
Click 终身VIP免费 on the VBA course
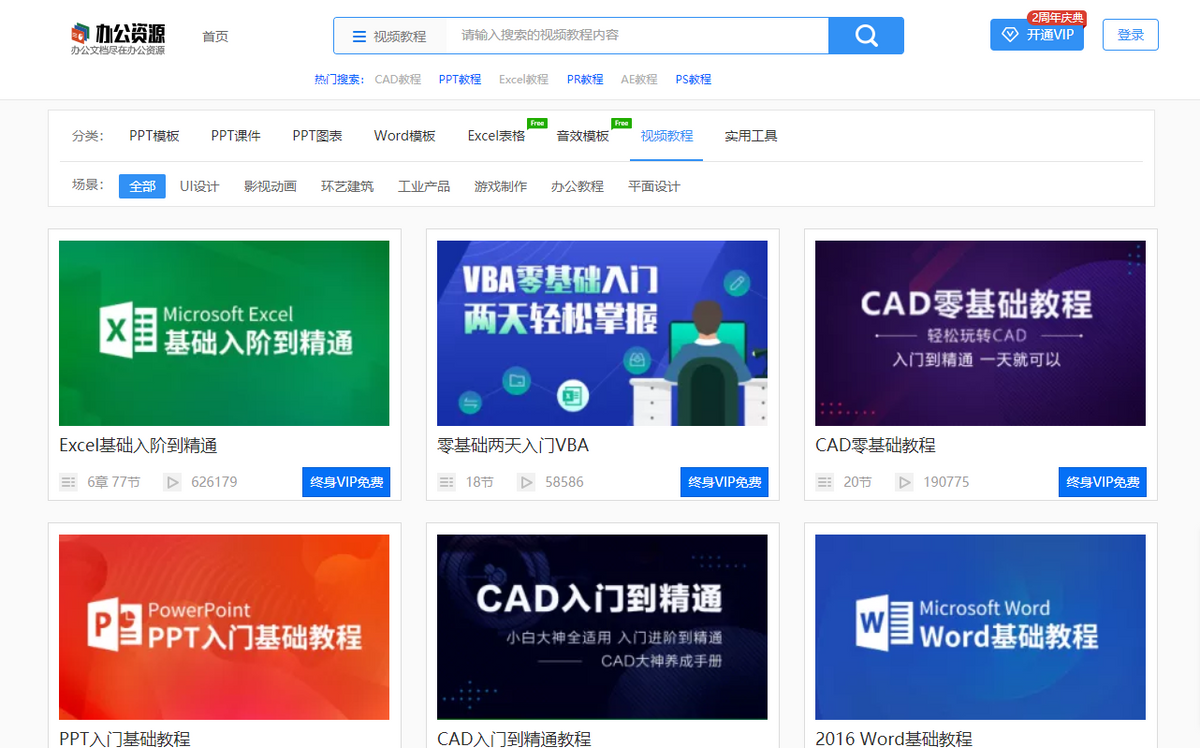coord(724,482)
